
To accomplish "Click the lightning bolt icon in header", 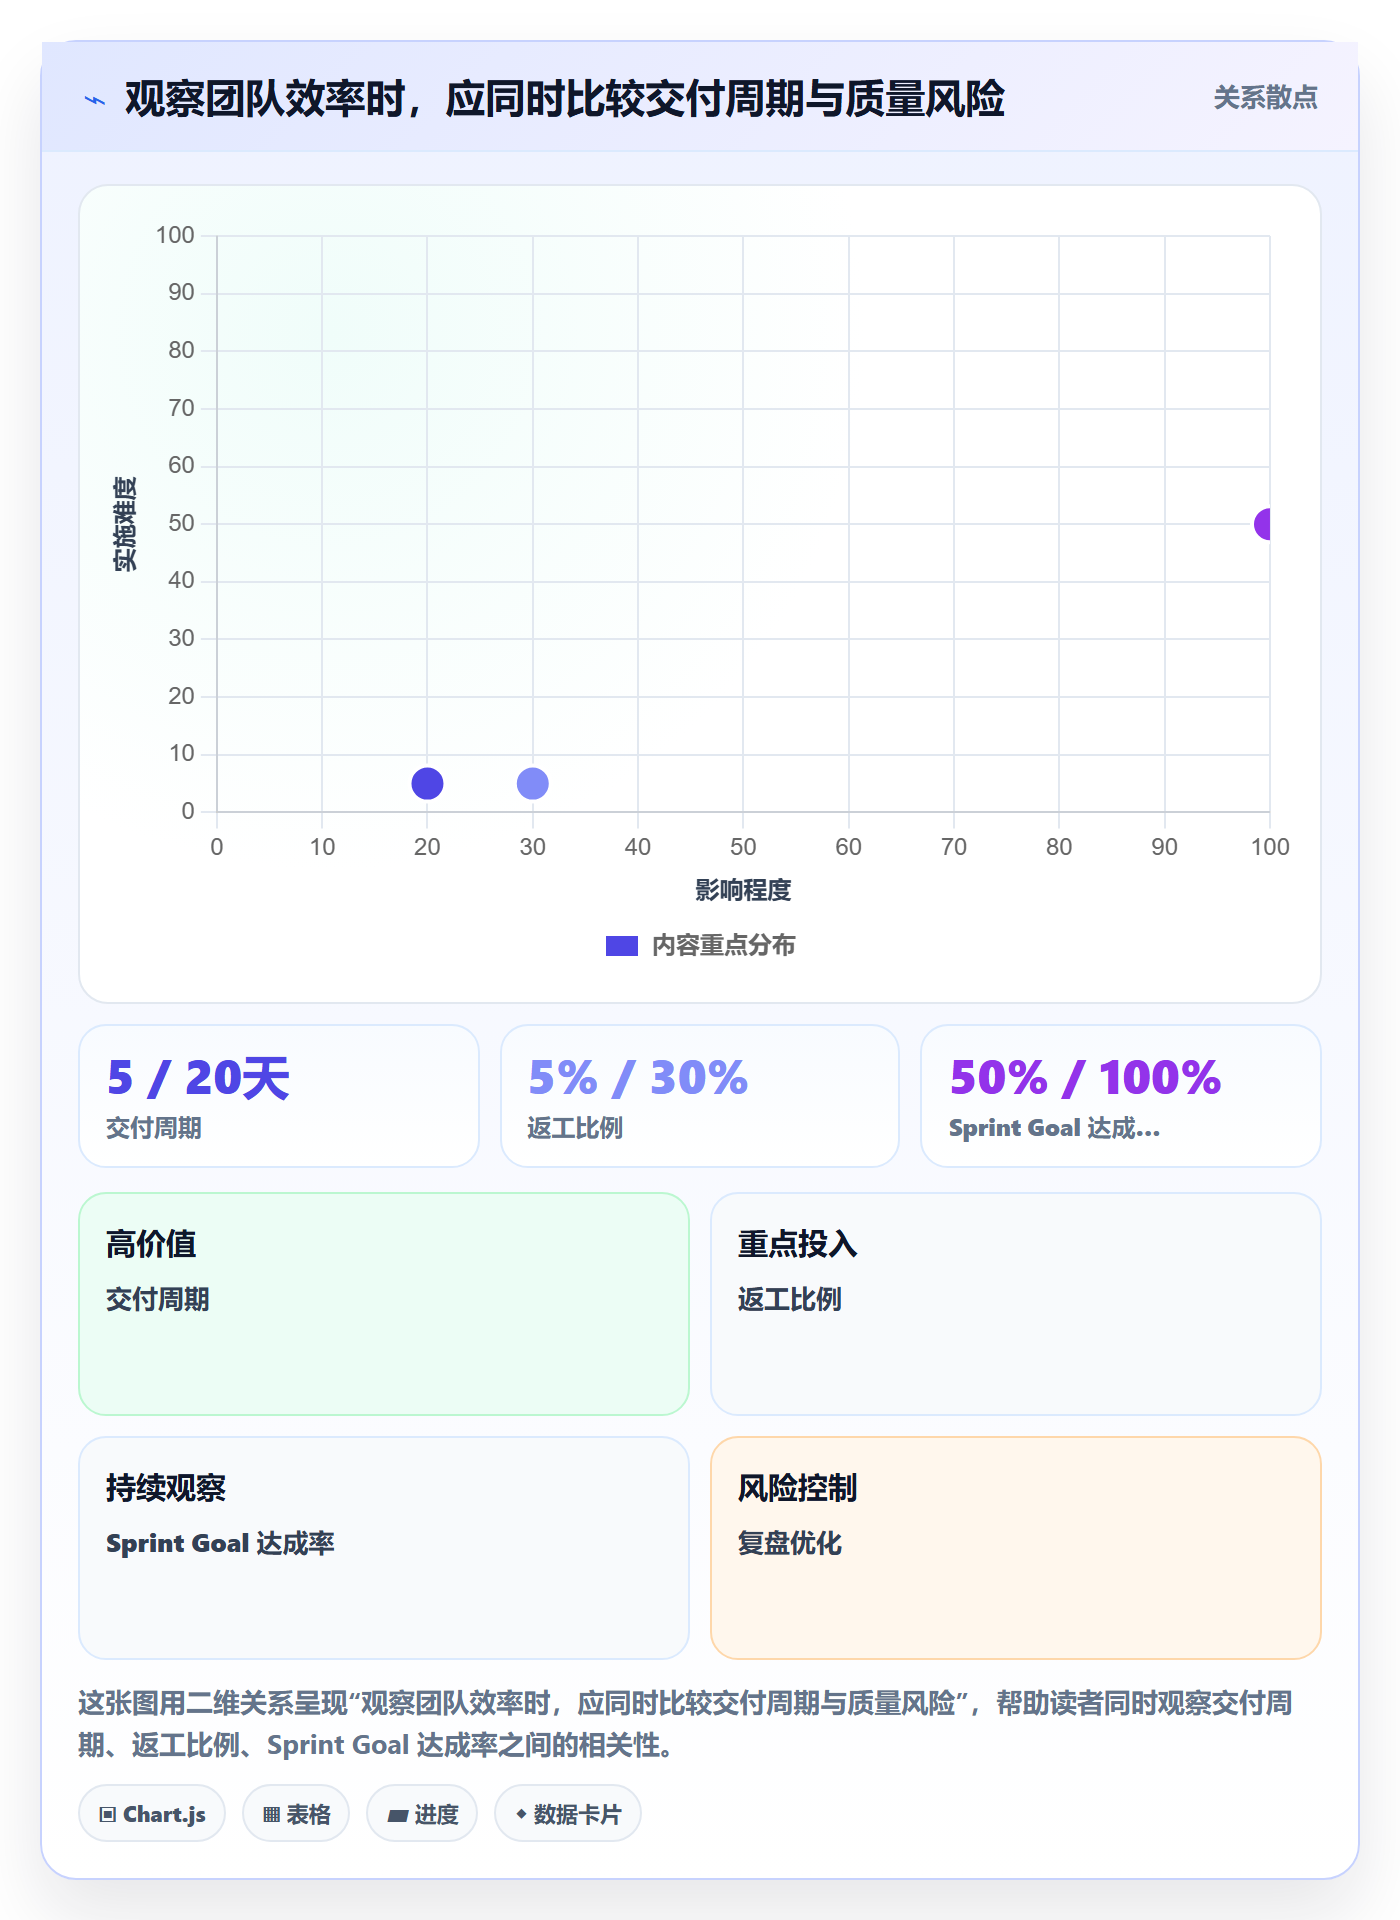I will click(x=95, y=100).
